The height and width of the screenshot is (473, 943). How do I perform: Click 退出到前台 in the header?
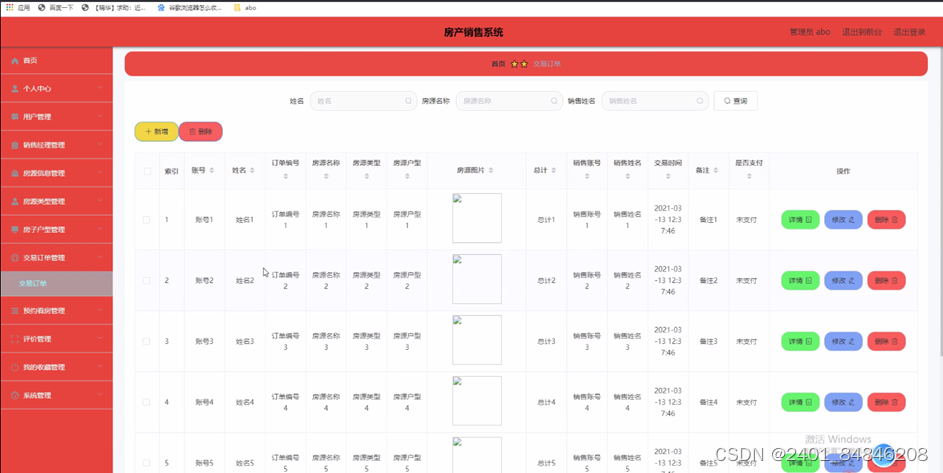pyautogui.click(x=862, y=32)
